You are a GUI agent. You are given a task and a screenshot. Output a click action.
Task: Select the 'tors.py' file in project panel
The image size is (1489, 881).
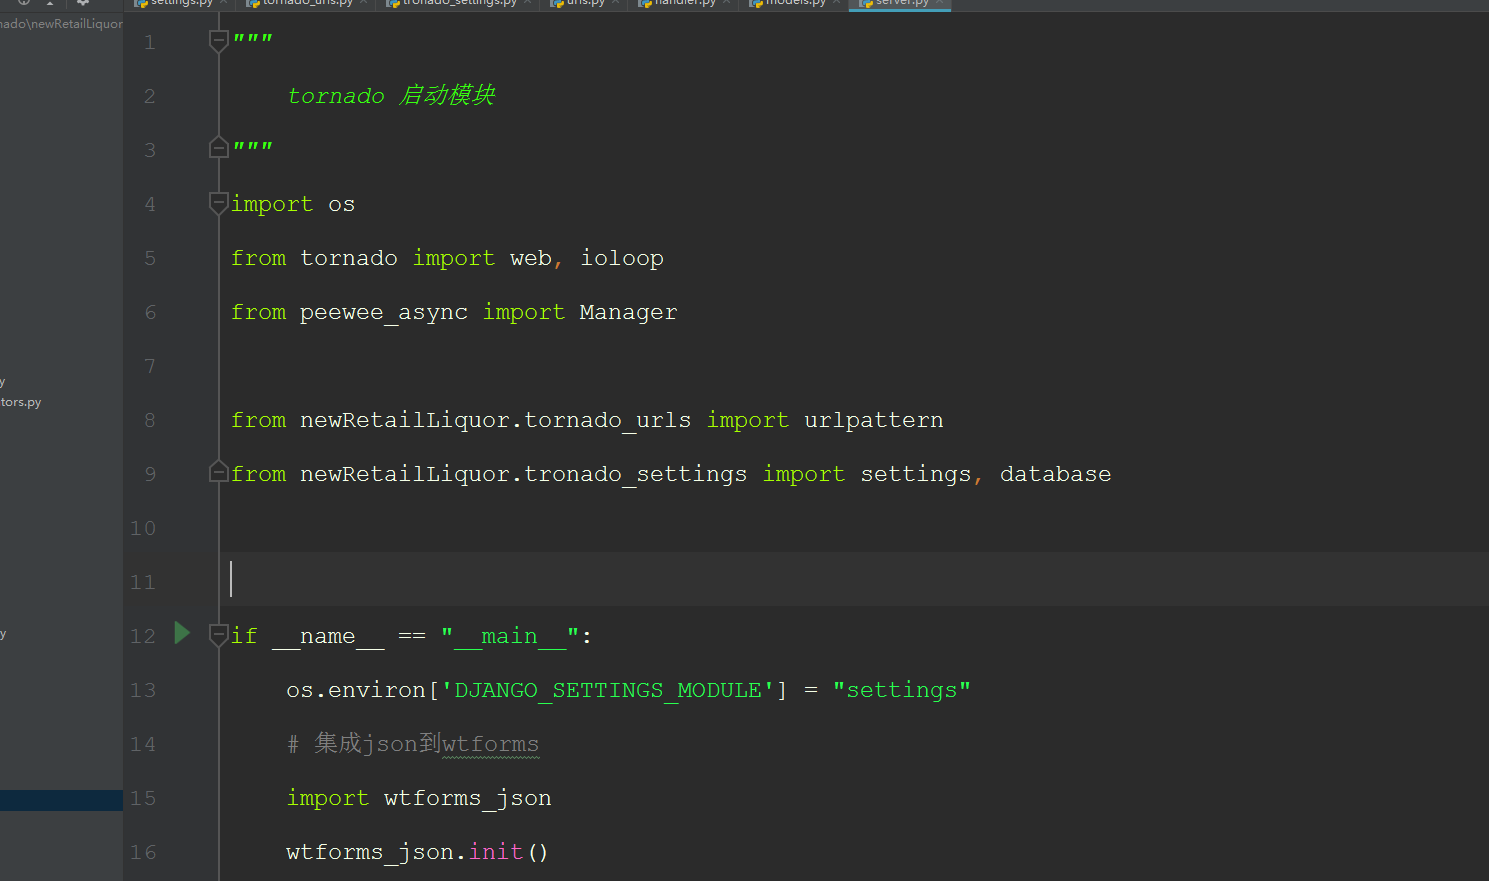(21, 402)
